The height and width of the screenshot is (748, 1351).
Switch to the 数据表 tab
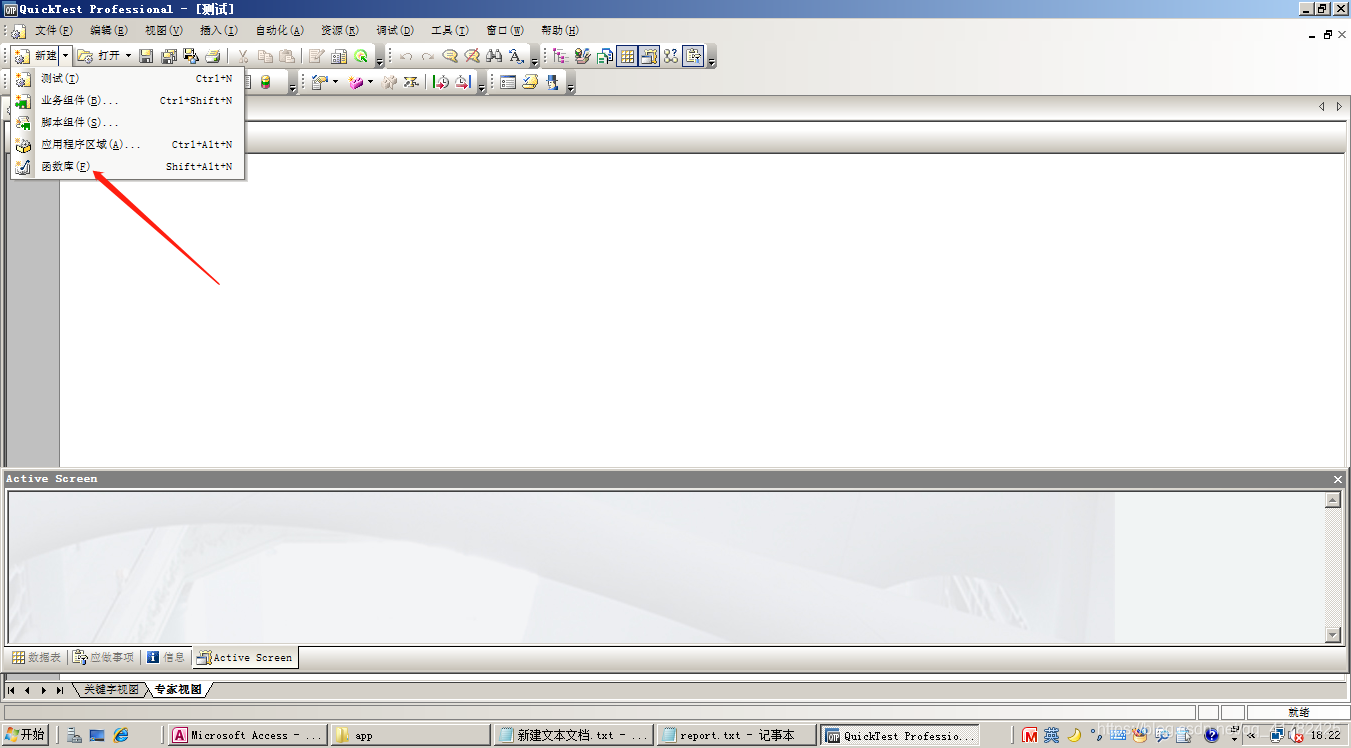36,657
